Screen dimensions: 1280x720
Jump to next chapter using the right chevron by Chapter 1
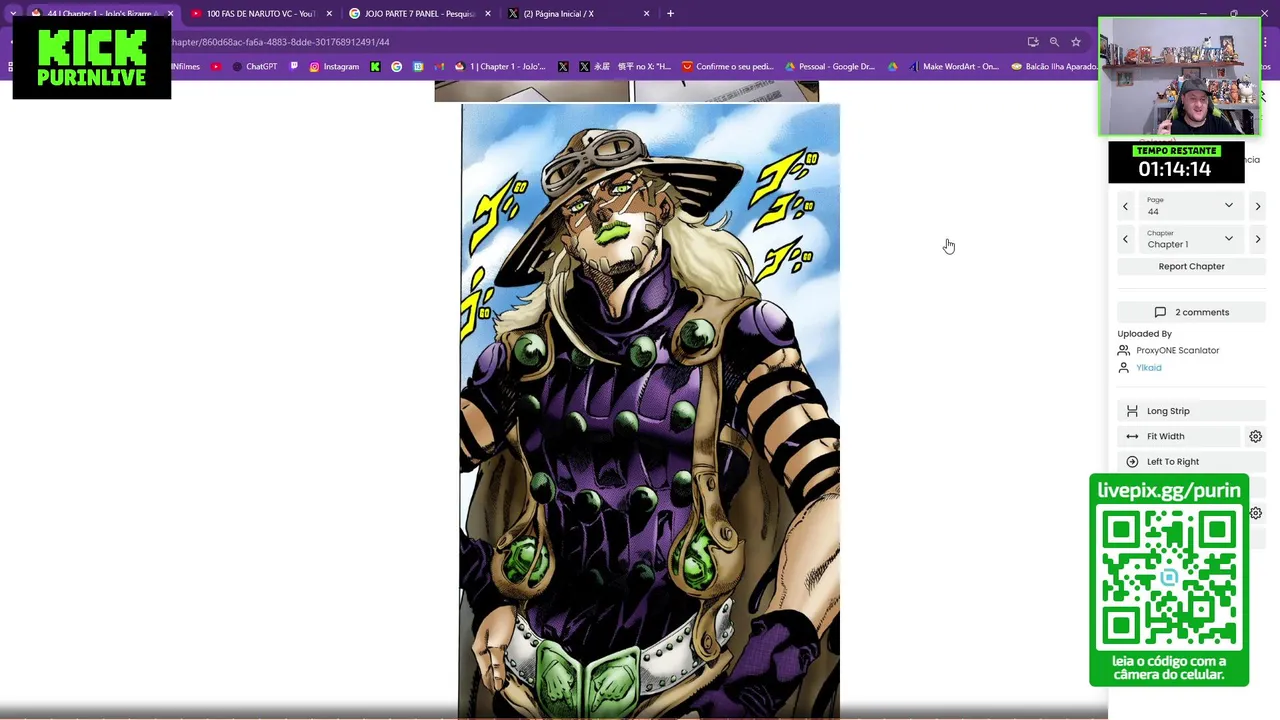[x=1258, y=239]
